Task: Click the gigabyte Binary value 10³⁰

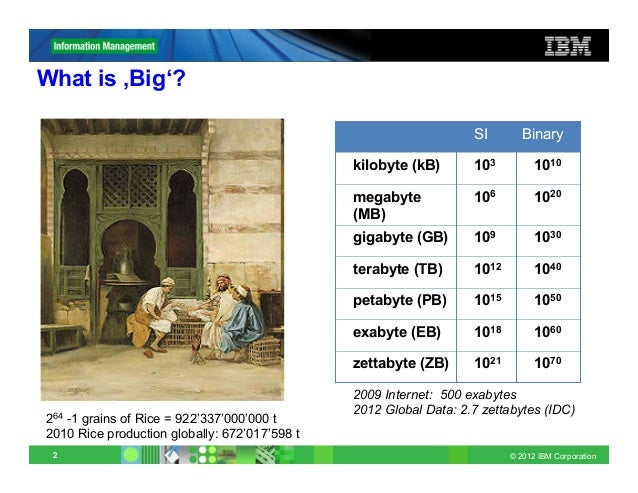Action: coord(548,236)
